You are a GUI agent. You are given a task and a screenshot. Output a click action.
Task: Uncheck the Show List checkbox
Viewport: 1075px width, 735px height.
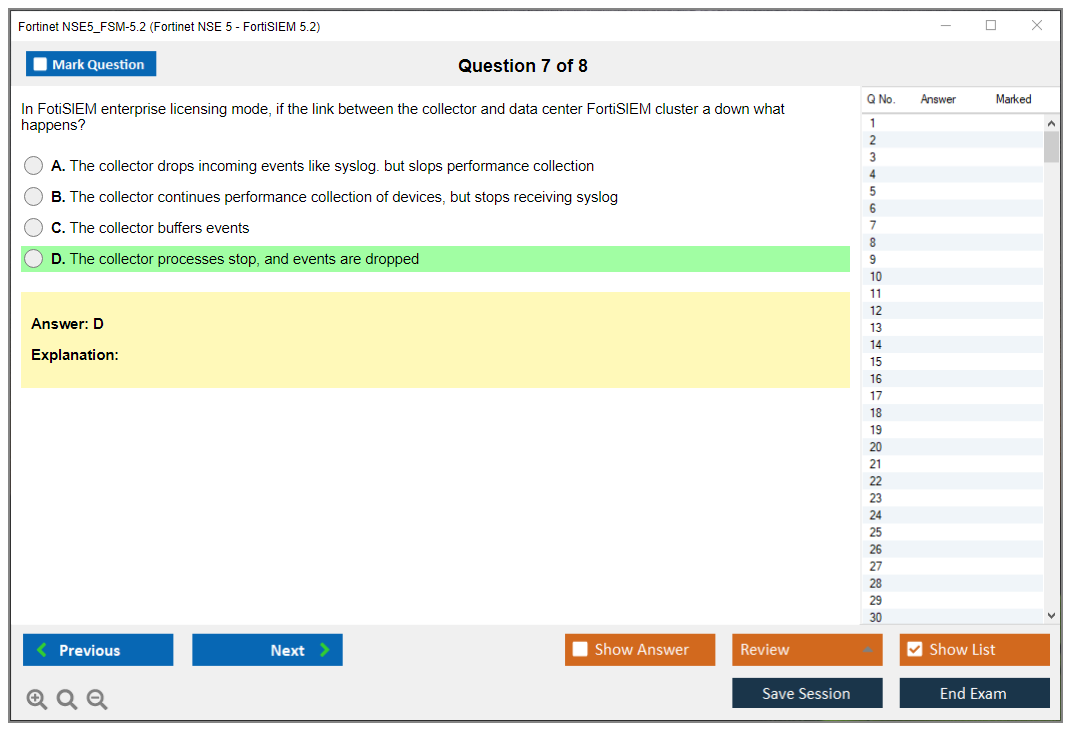click(x=914, y=650)
